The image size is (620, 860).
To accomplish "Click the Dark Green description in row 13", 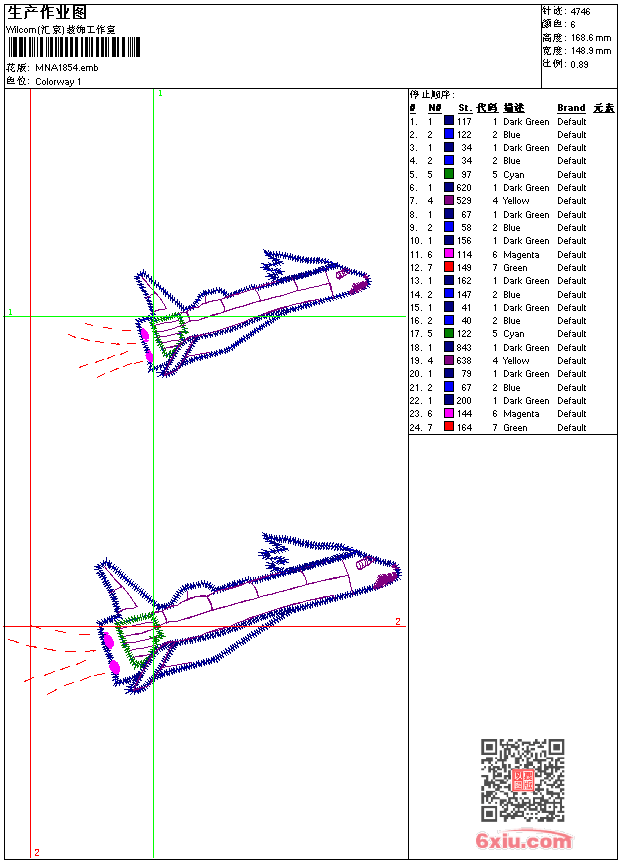I will (526, 281).
